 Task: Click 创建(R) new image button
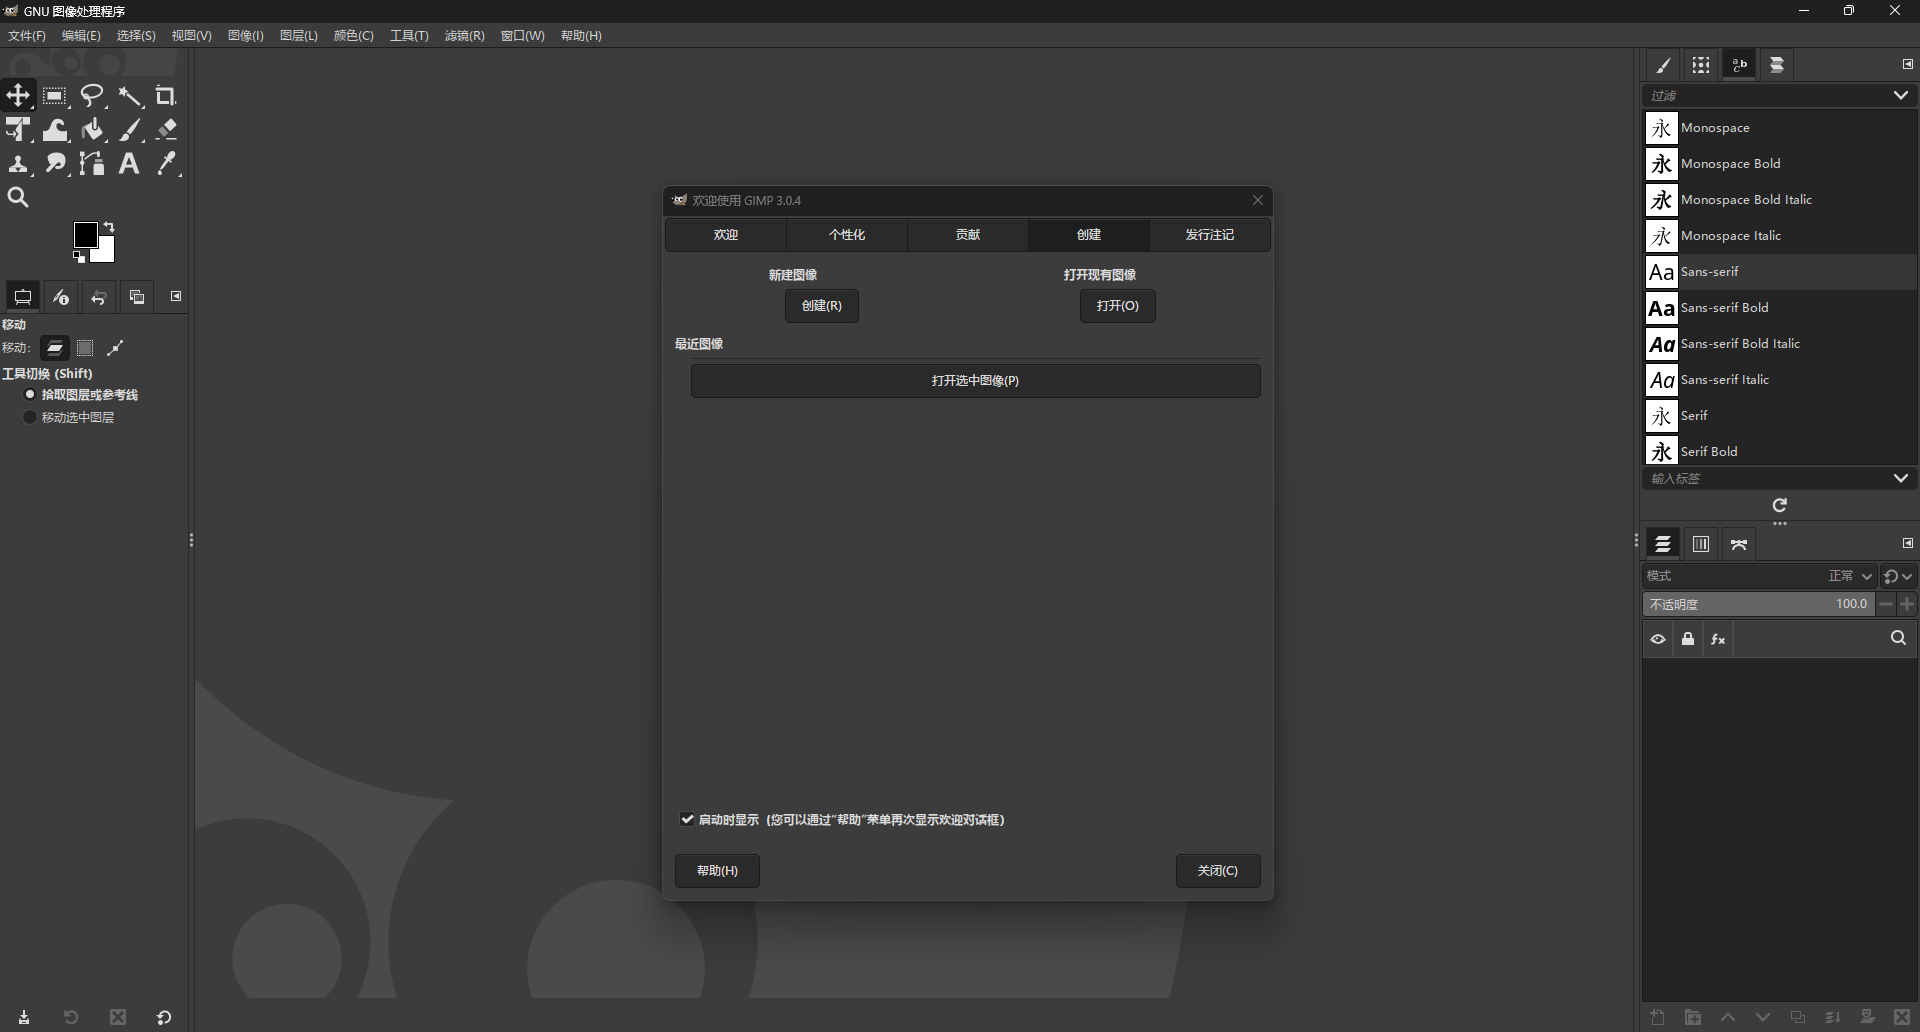click(822, 306)
